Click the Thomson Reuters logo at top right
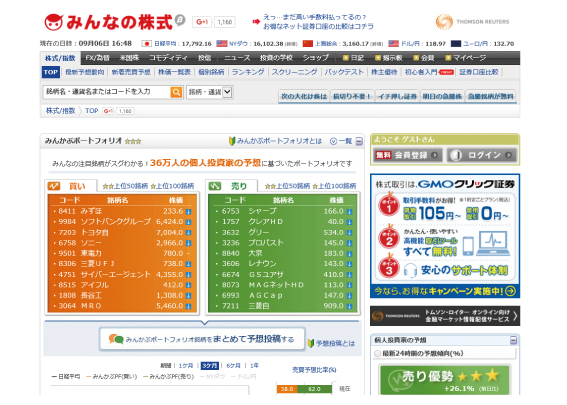The image size is (567, 405). pyautogui.click(x=472, y=22)
